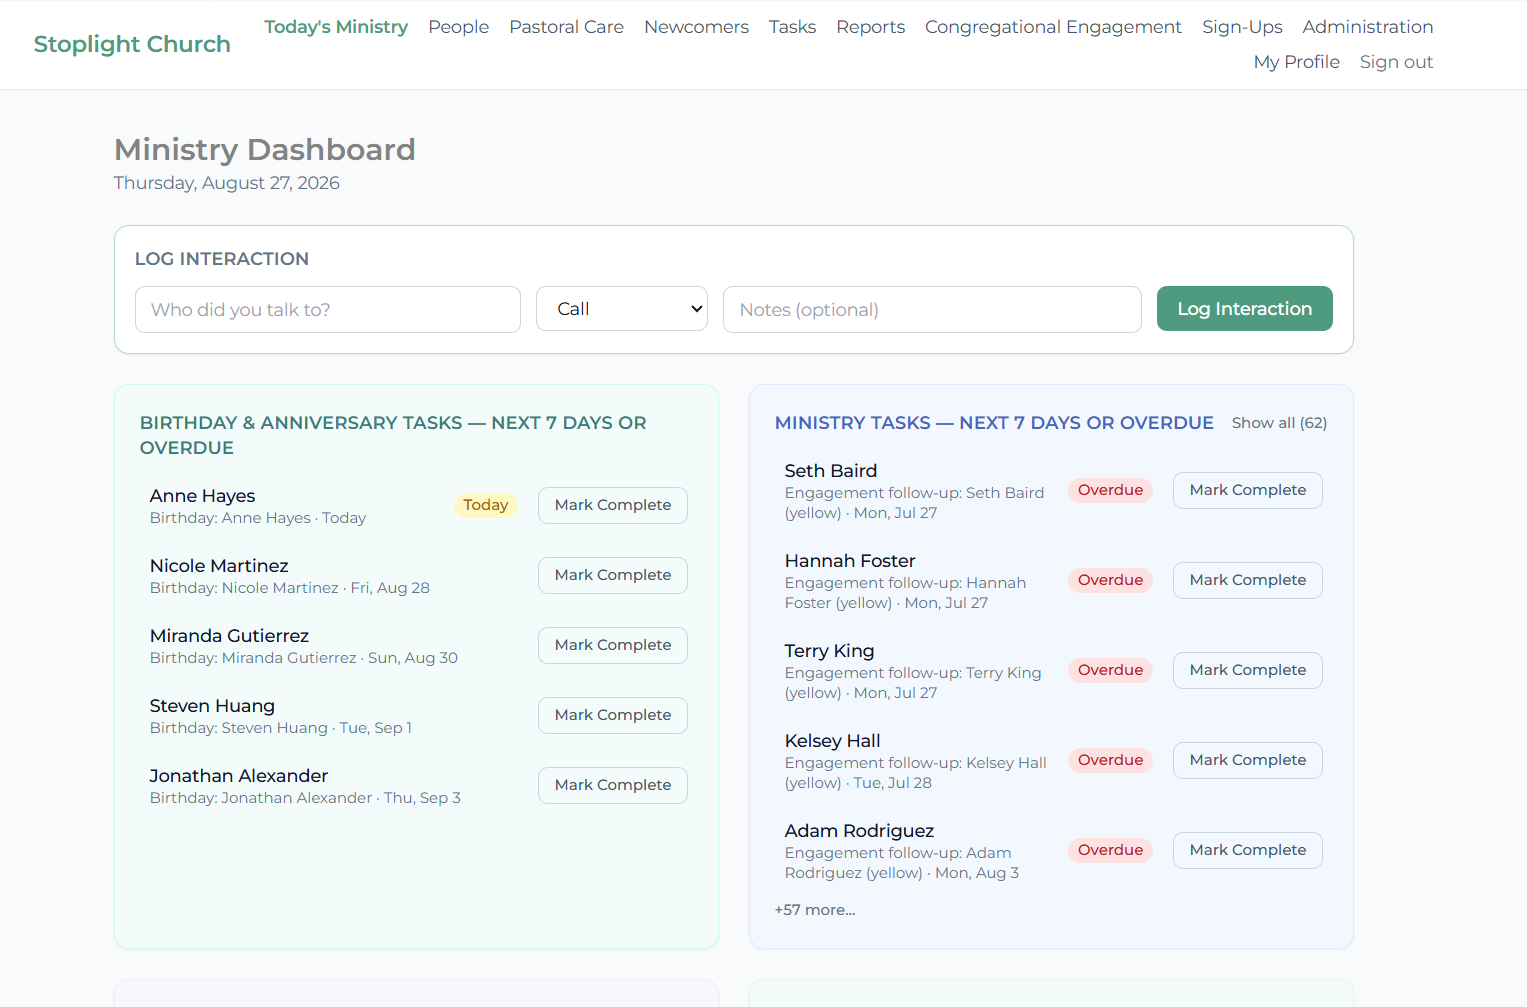Select the Nicole Martinez name
This screenshot has width=1527, height=1007.
pyautogui.click(x=219, y=566)
